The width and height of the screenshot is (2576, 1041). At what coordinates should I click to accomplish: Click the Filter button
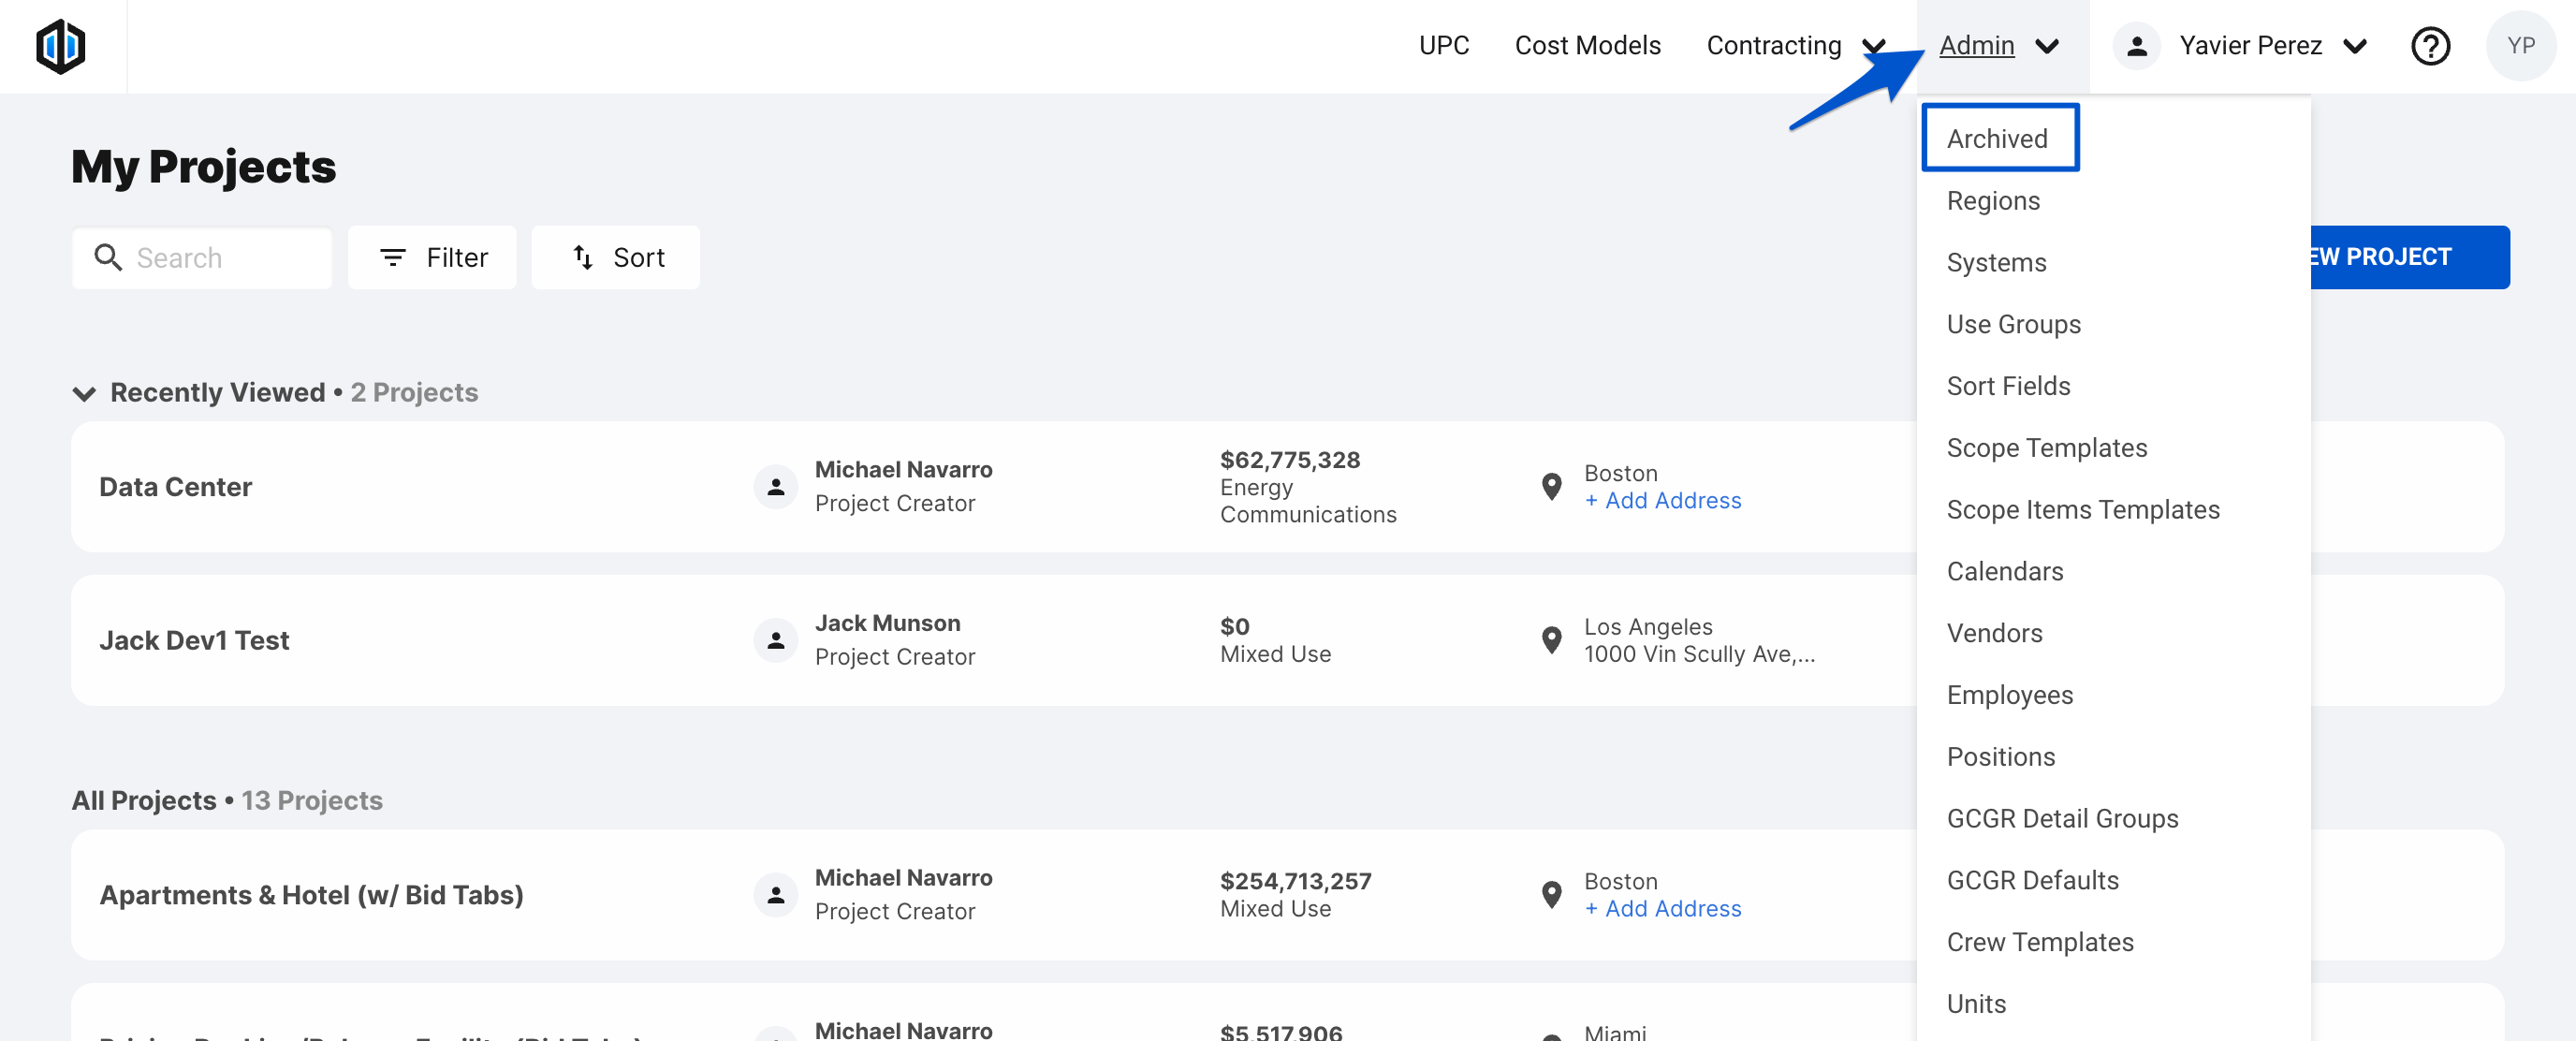[x=433, y=258]
